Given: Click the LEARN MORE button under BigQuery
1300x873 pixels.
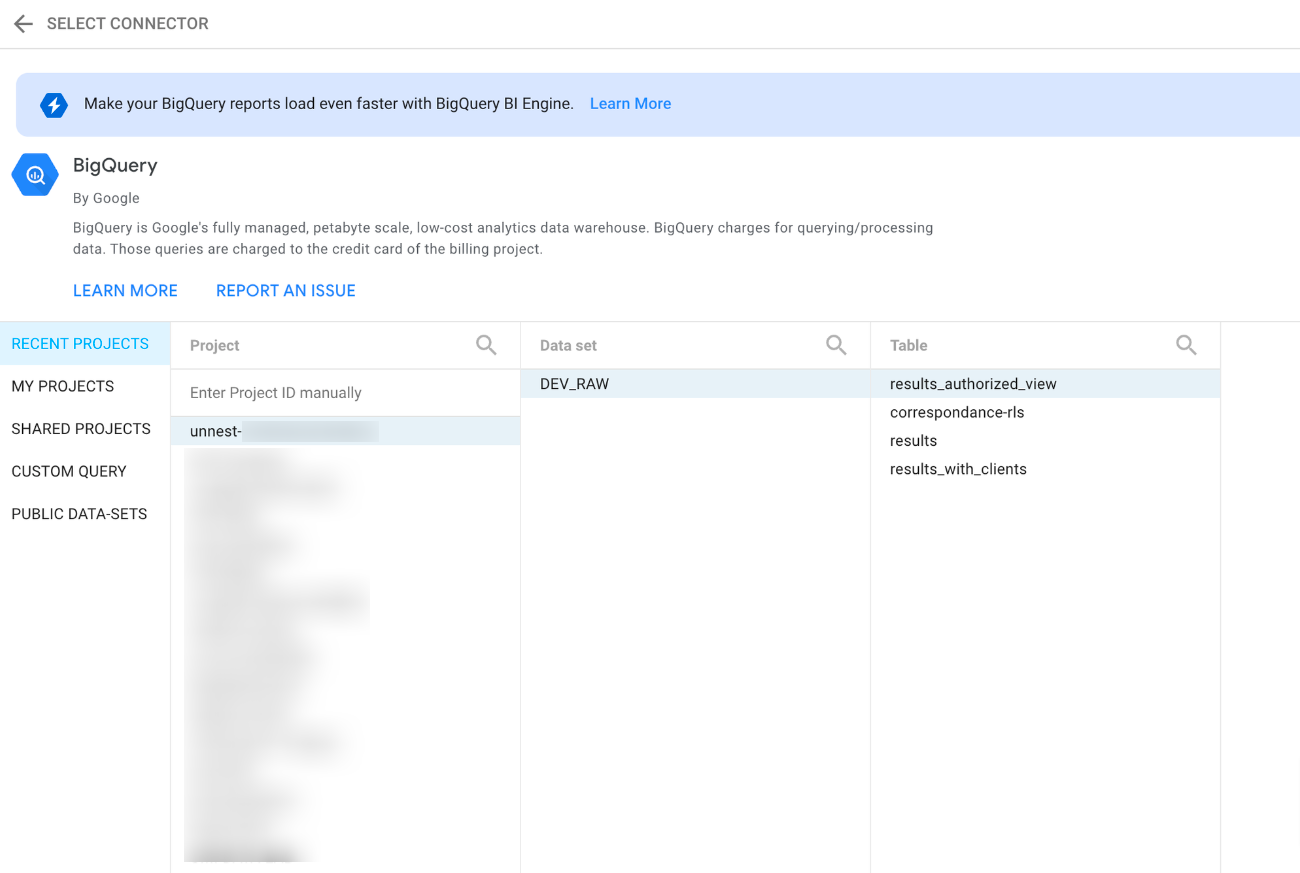Looking at the screenshot, I should (125, 291).
